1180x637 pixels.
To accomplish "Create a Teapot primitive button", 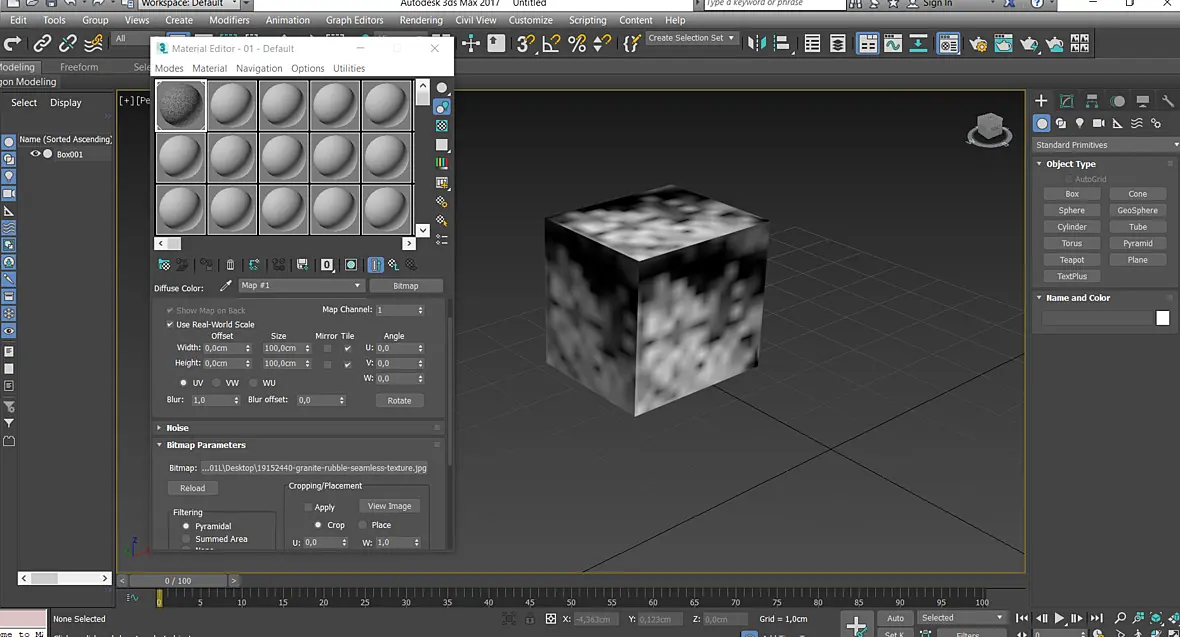I will (1072, 260).
